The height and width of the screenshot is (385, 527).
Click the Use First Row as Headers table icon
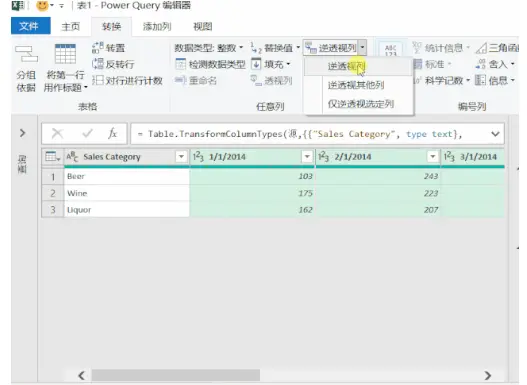click(x=65, y=54)
